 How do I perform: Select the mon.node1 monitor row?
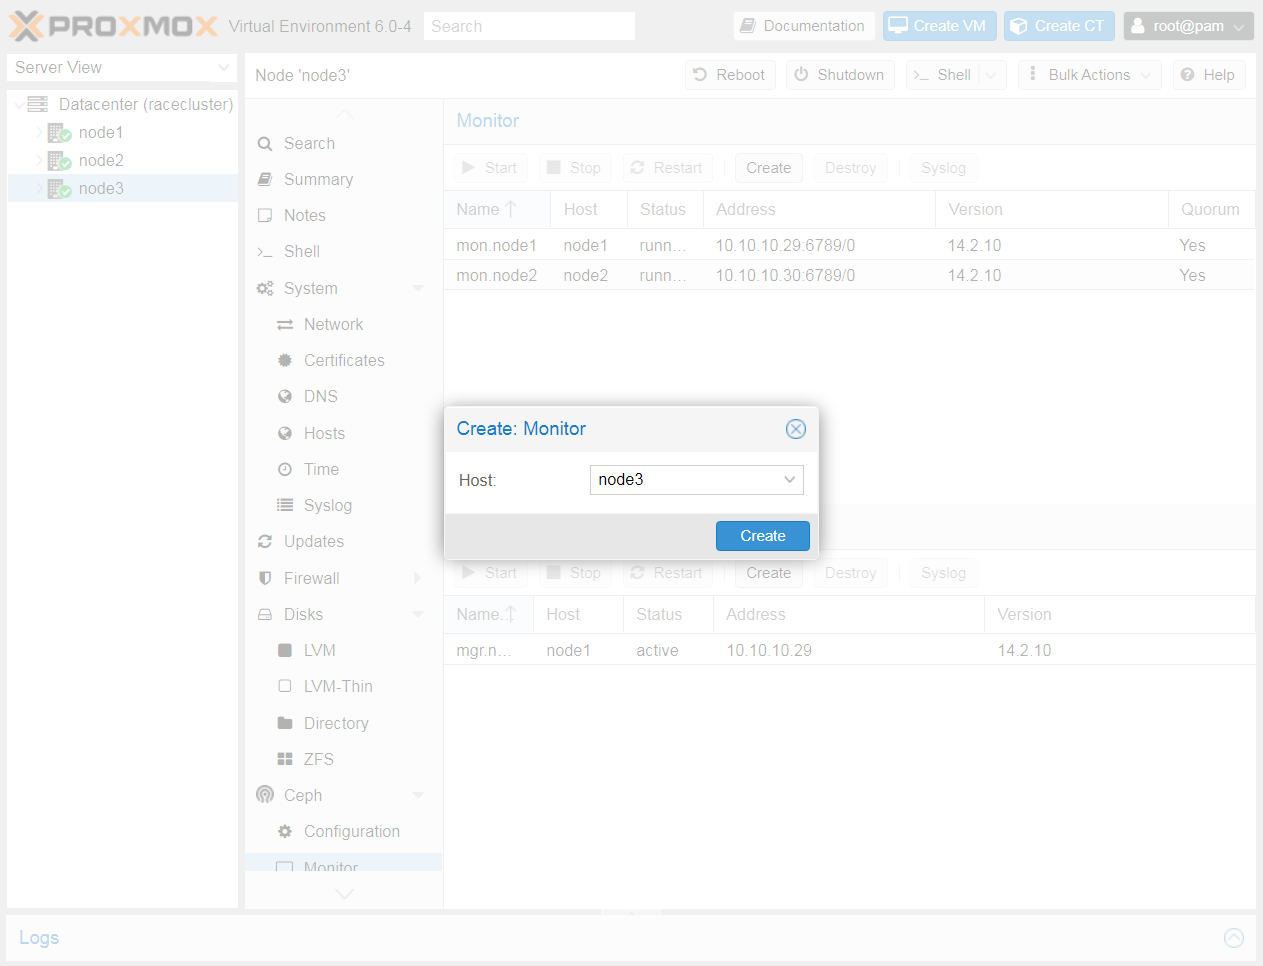tap(849, 246)
